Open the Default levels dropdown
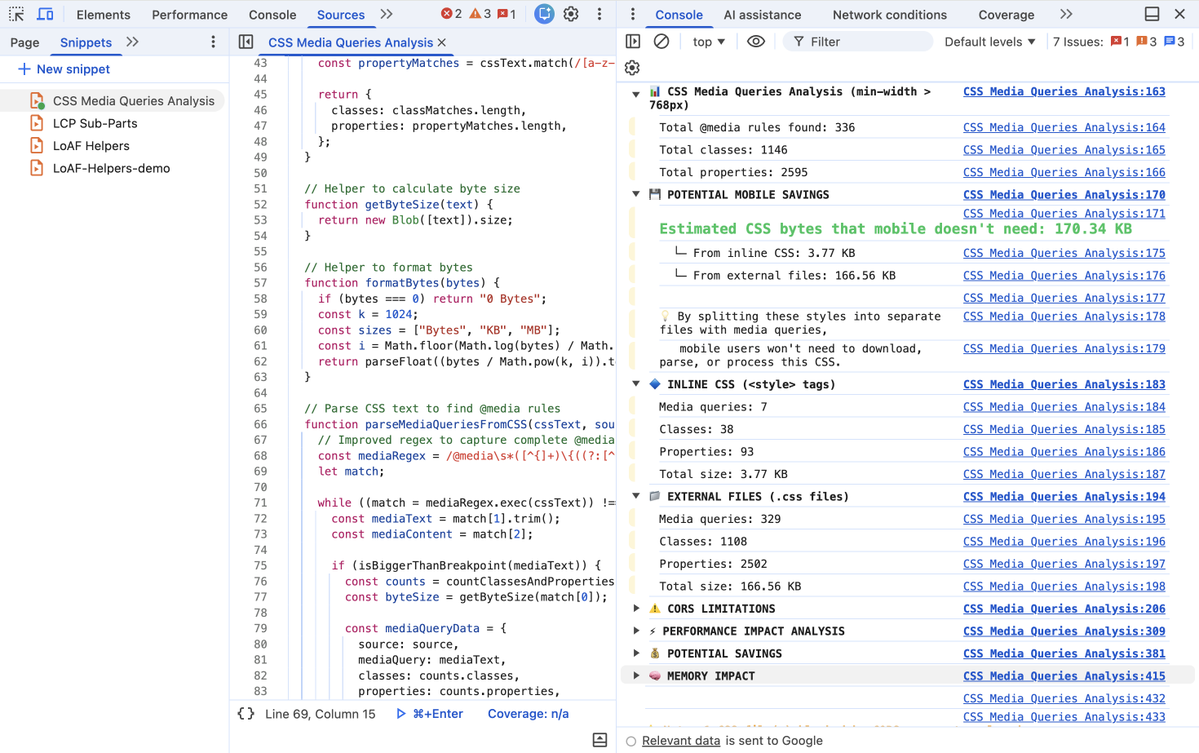Viewport: 1199px width, 753px height. click(989, 42)
